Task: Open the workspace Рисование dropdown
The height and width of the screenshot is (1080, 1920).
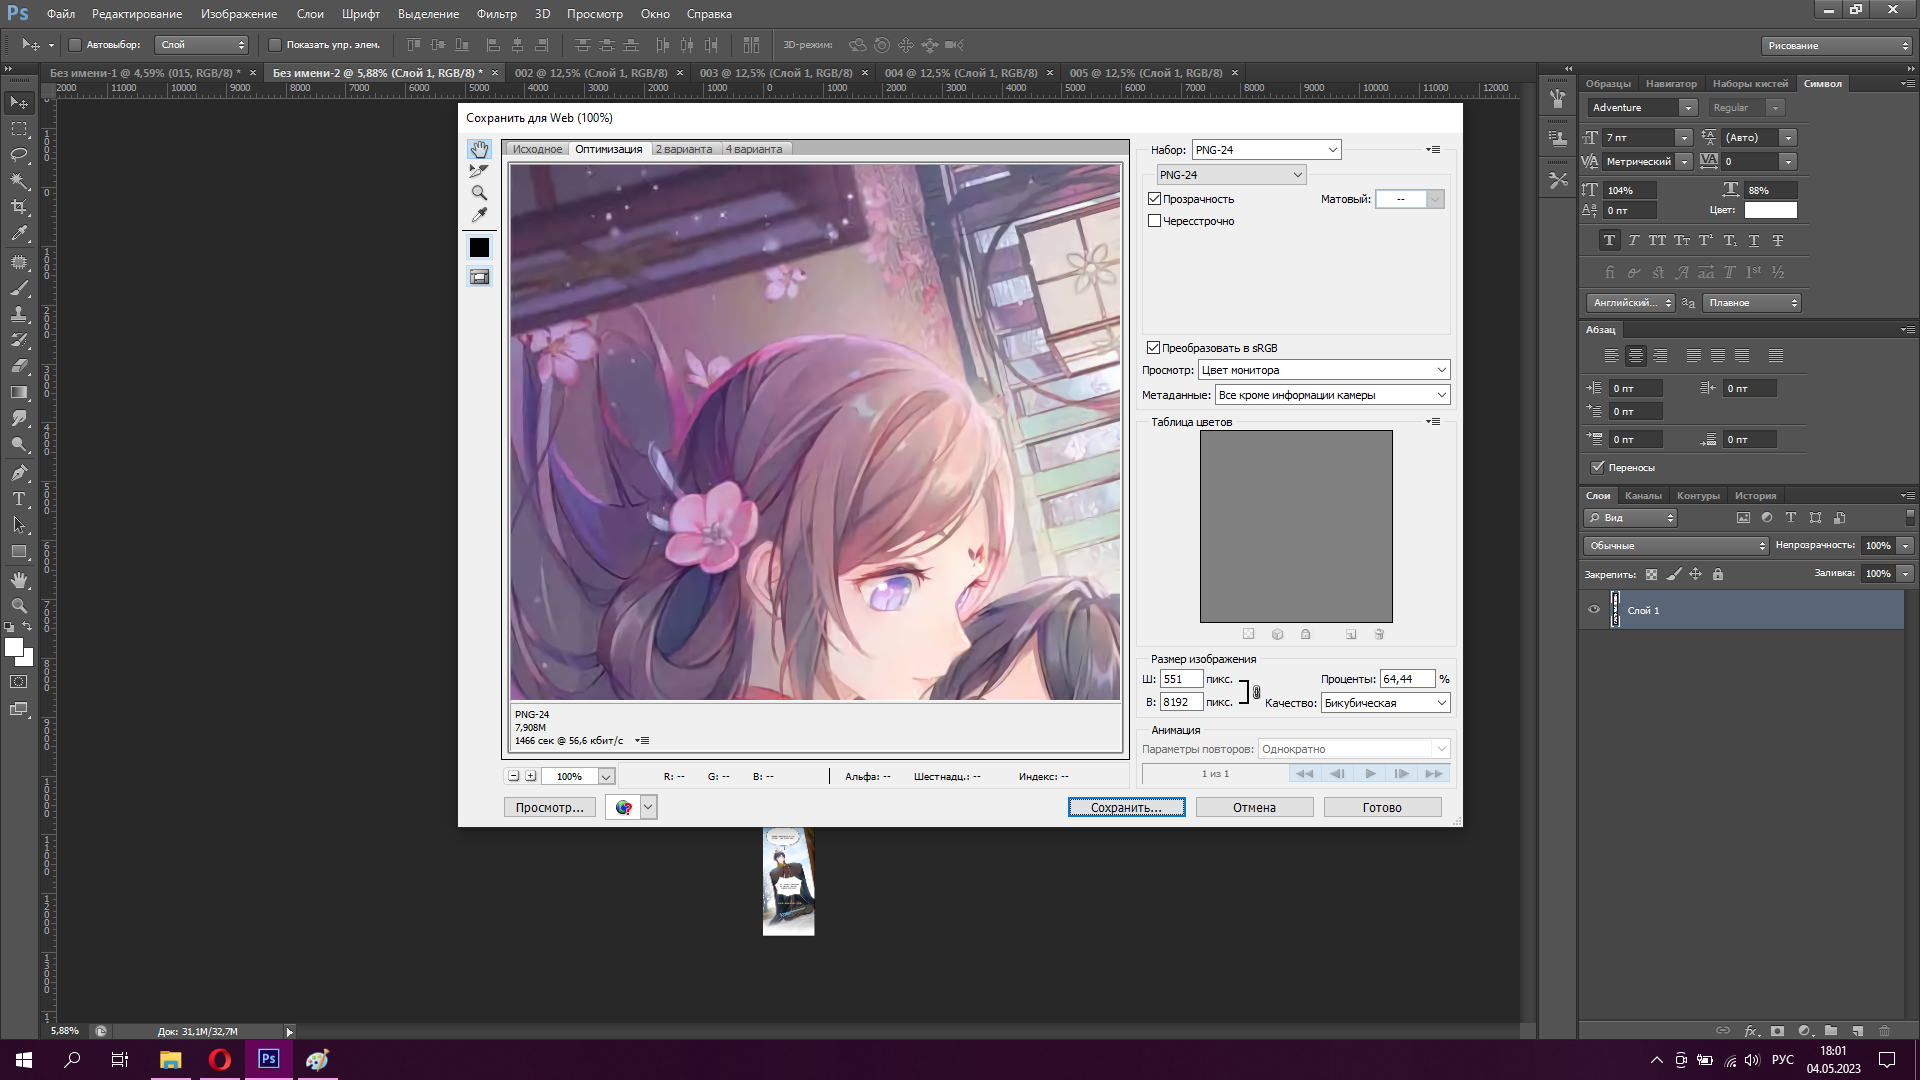Action: 1836,46
